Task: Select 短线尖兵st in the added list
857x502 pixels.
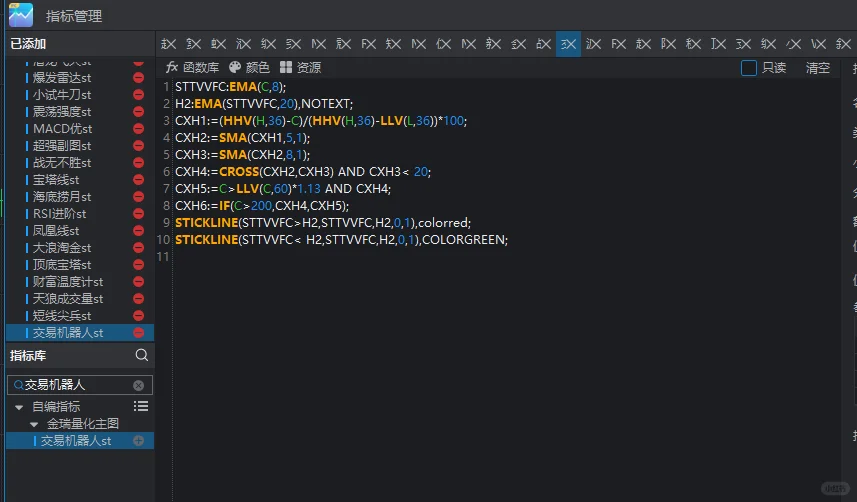Action: point(62,315)
